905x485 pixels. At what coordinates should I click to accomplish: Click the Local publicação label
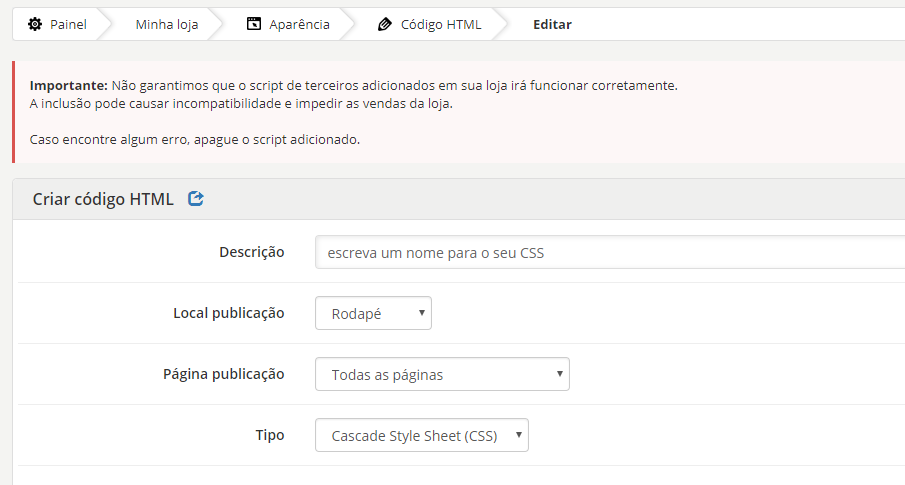[x=228, y=313]
